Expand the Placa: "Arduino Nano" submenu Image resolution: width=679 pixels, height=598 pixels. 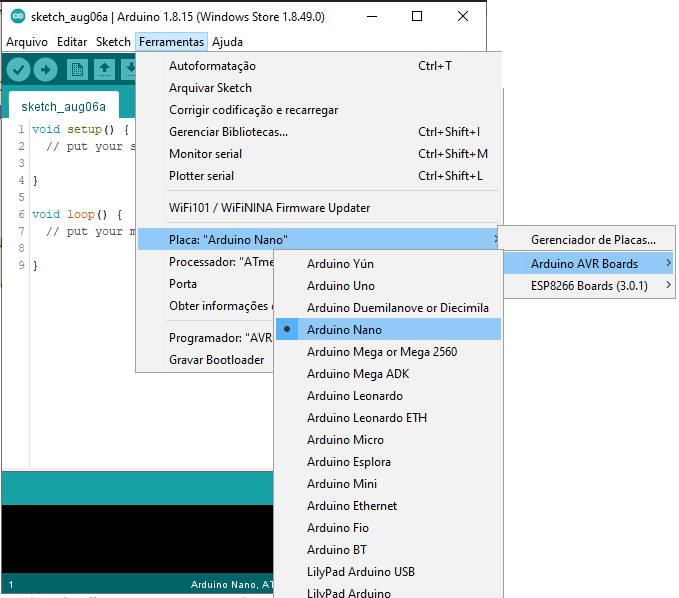(320, 239)
